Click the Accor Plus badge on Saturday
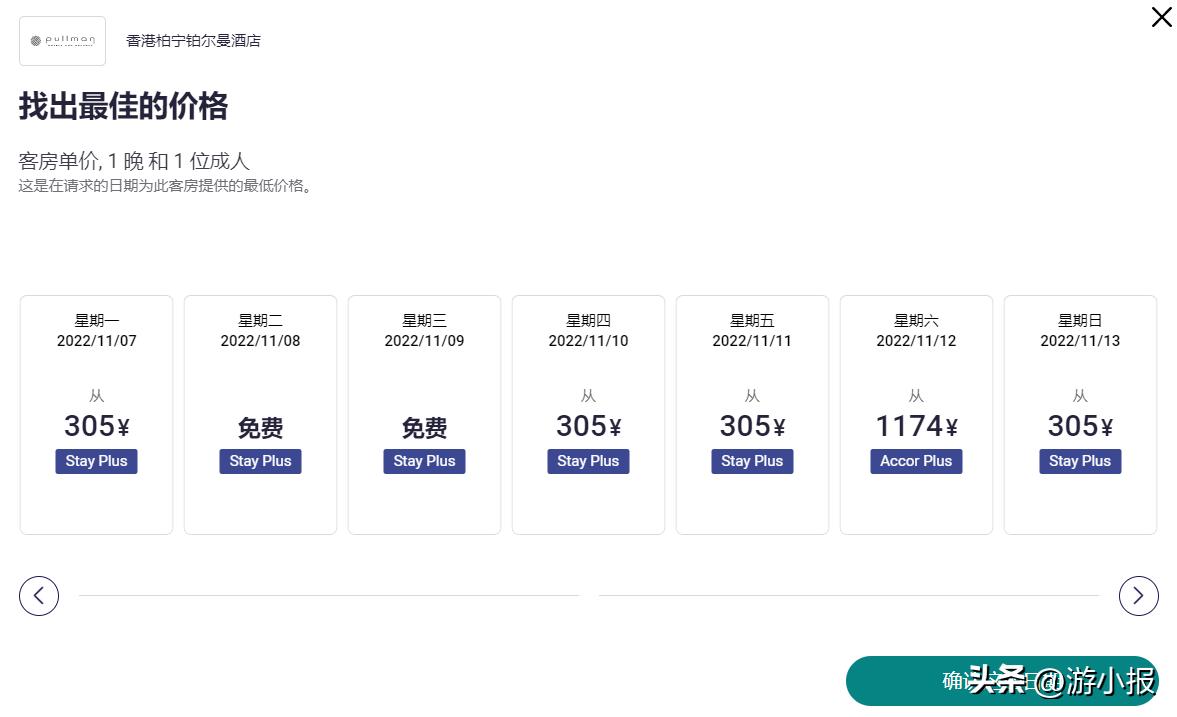The height and width of the screenshot is (717, 1177). 916,461
